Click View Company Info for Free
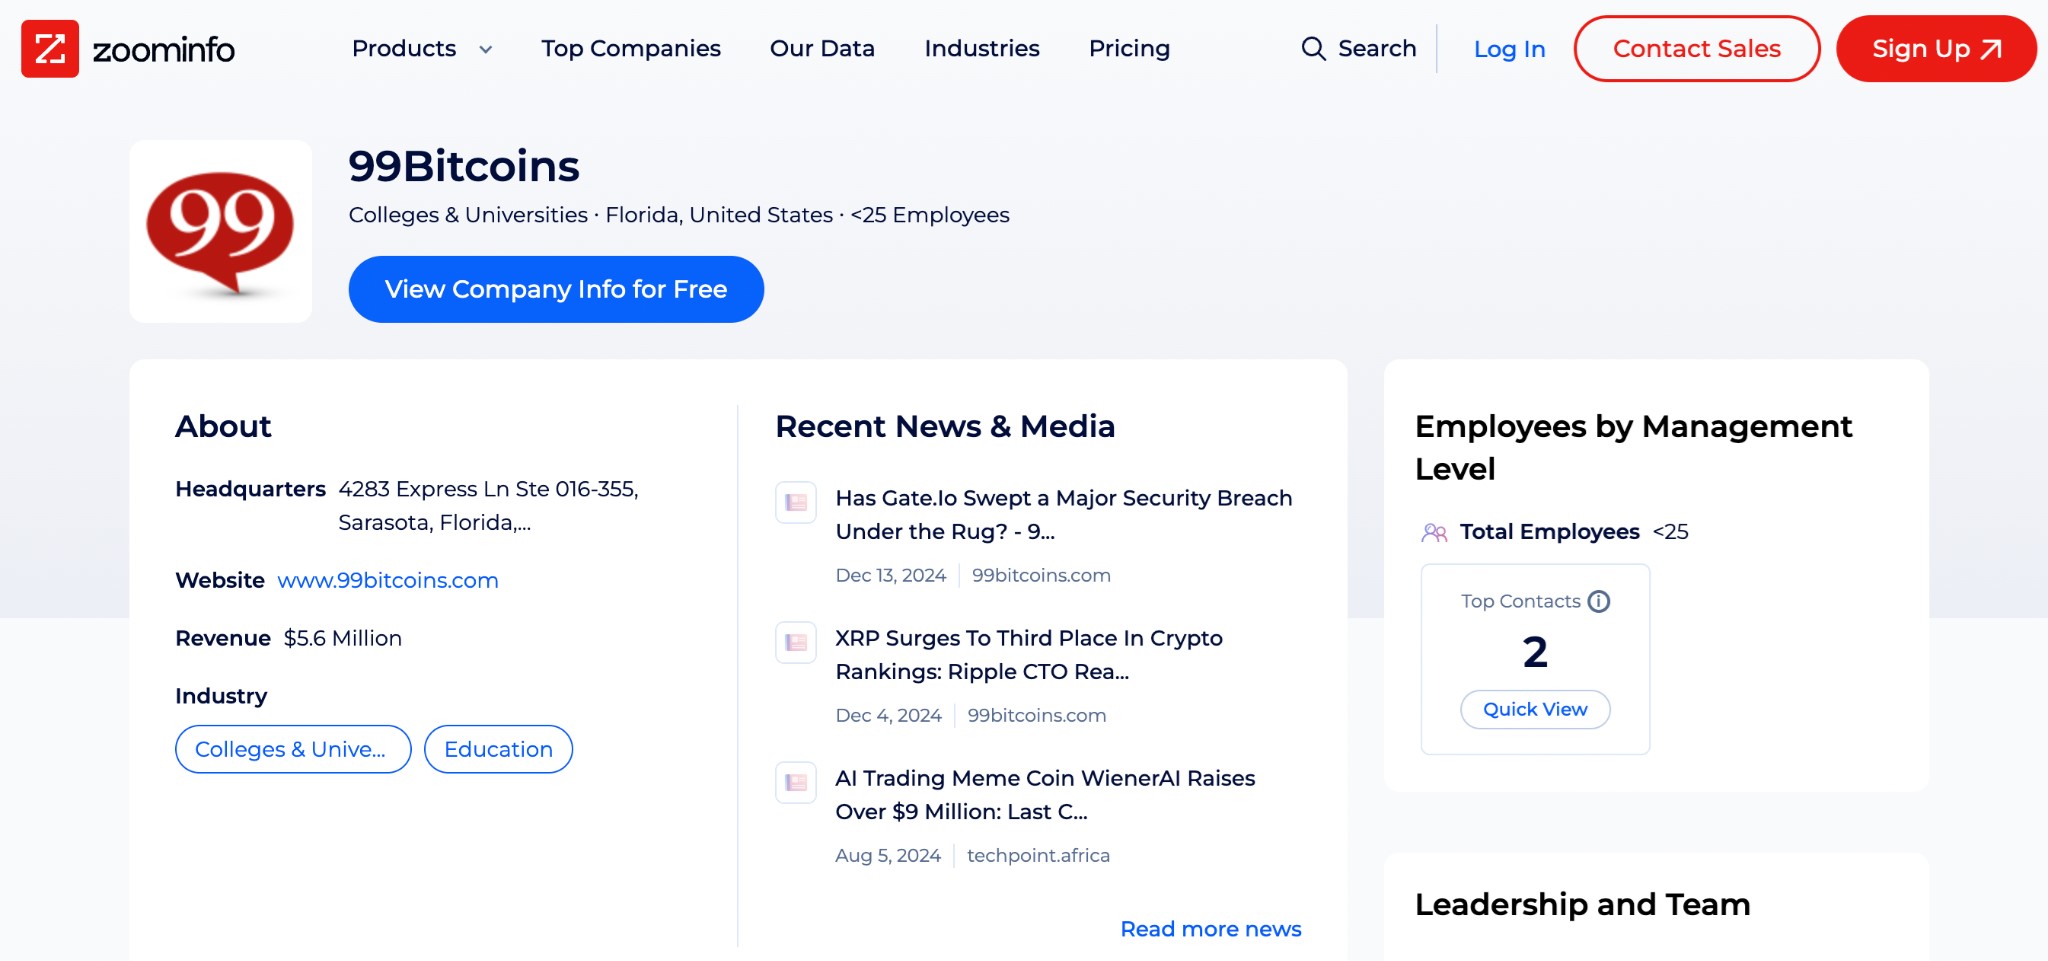This screenshot has height=961, width=2048. coord(556,289)
